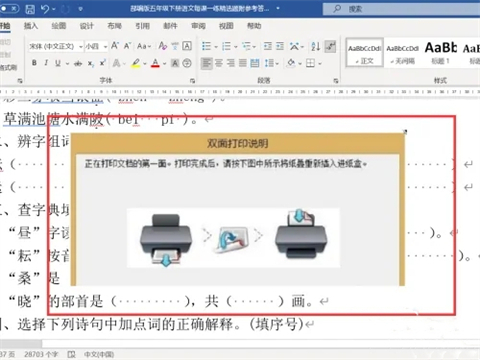Toggle bold formatting
The width and height of the screenshot is (480, 360).
point(34,63)
